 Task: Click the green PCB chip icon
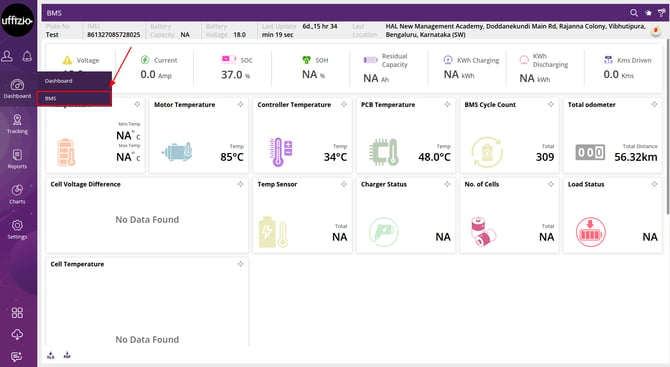tap(384, 152)
